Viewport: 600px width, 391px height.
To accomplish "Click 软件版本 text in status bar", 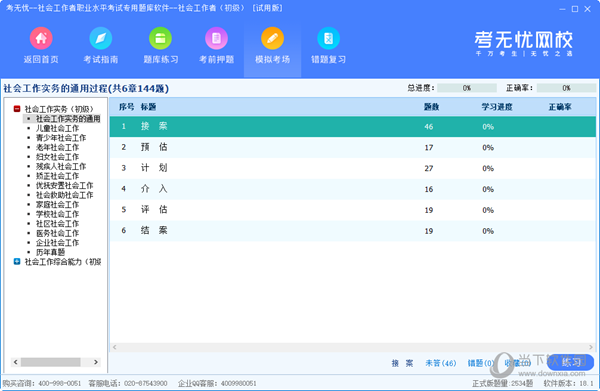I will point(568,383).
